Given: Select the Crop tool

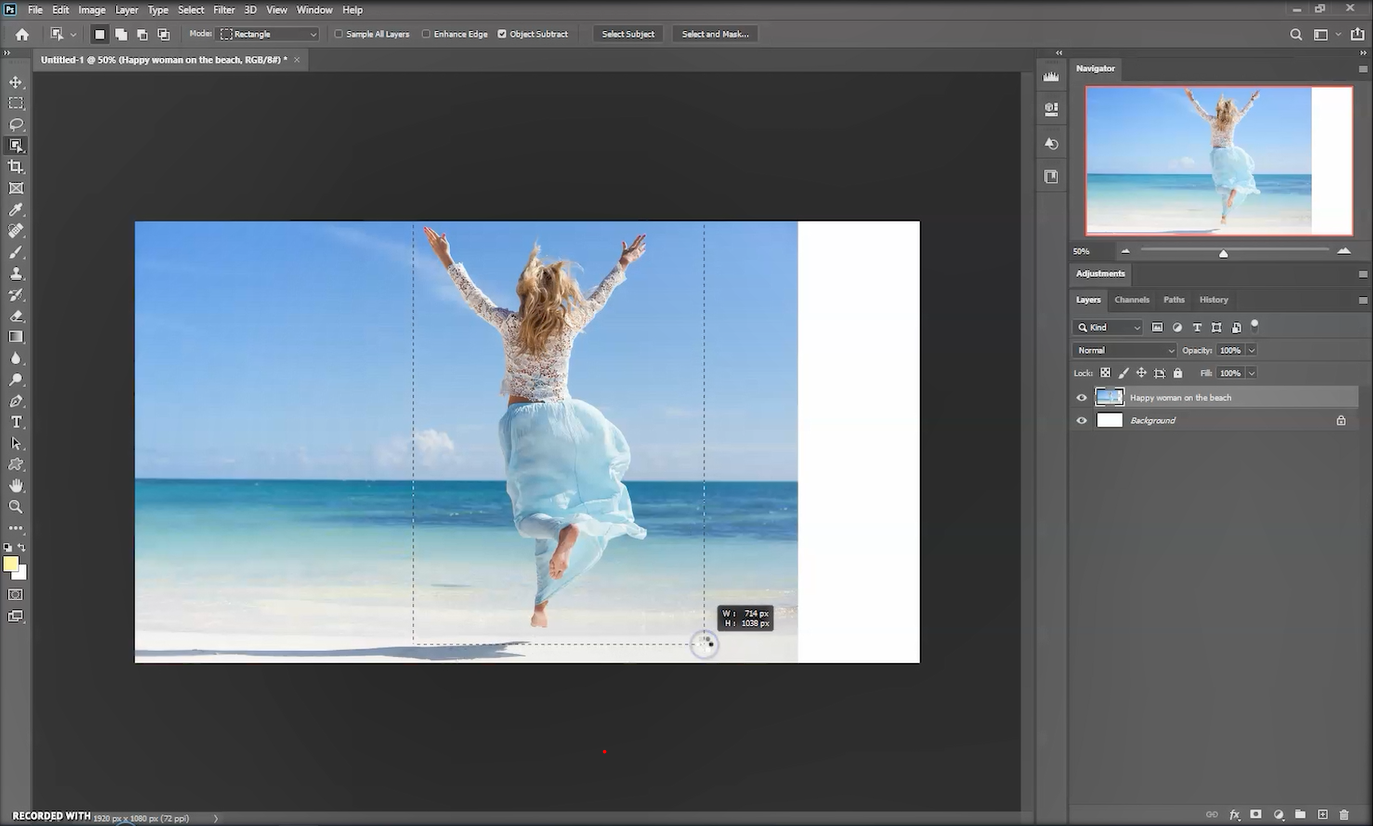Looking at the screenshot, I should [16, 167].
